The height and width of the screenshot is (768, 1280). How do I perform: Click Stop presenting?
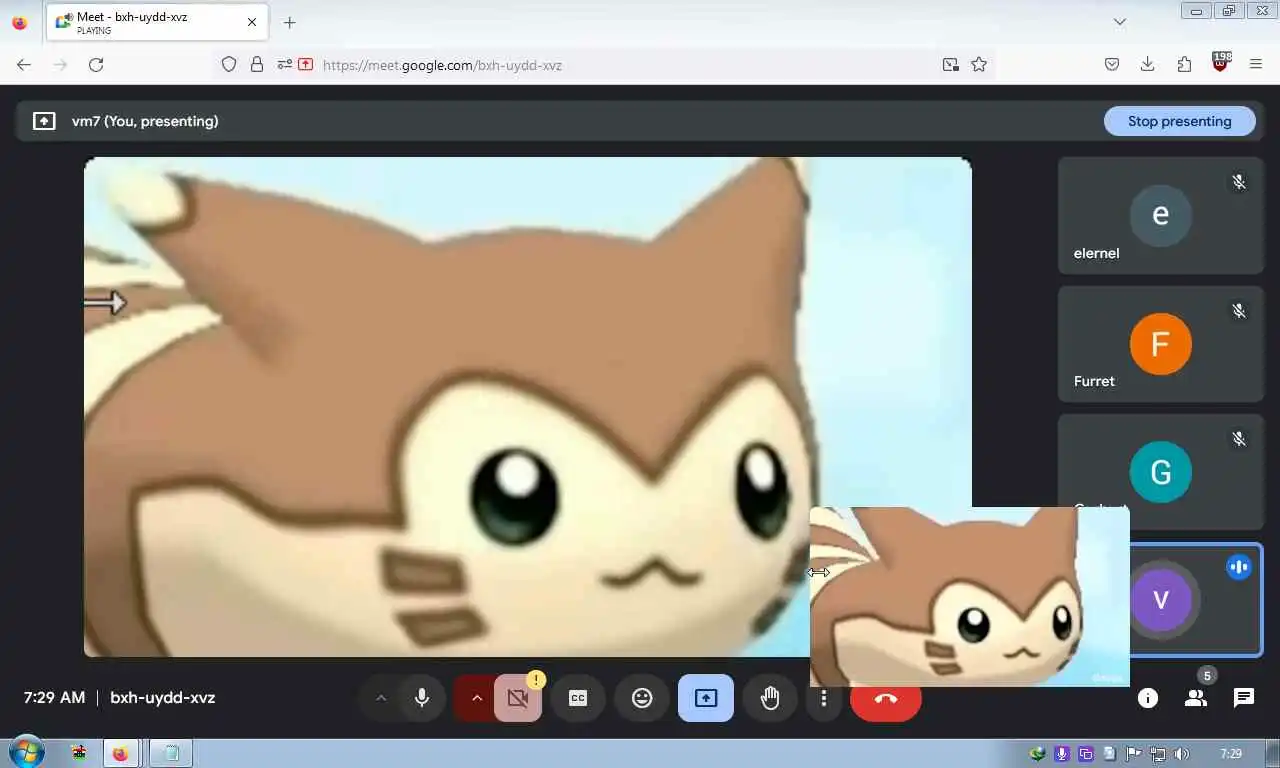(1180, 121)
